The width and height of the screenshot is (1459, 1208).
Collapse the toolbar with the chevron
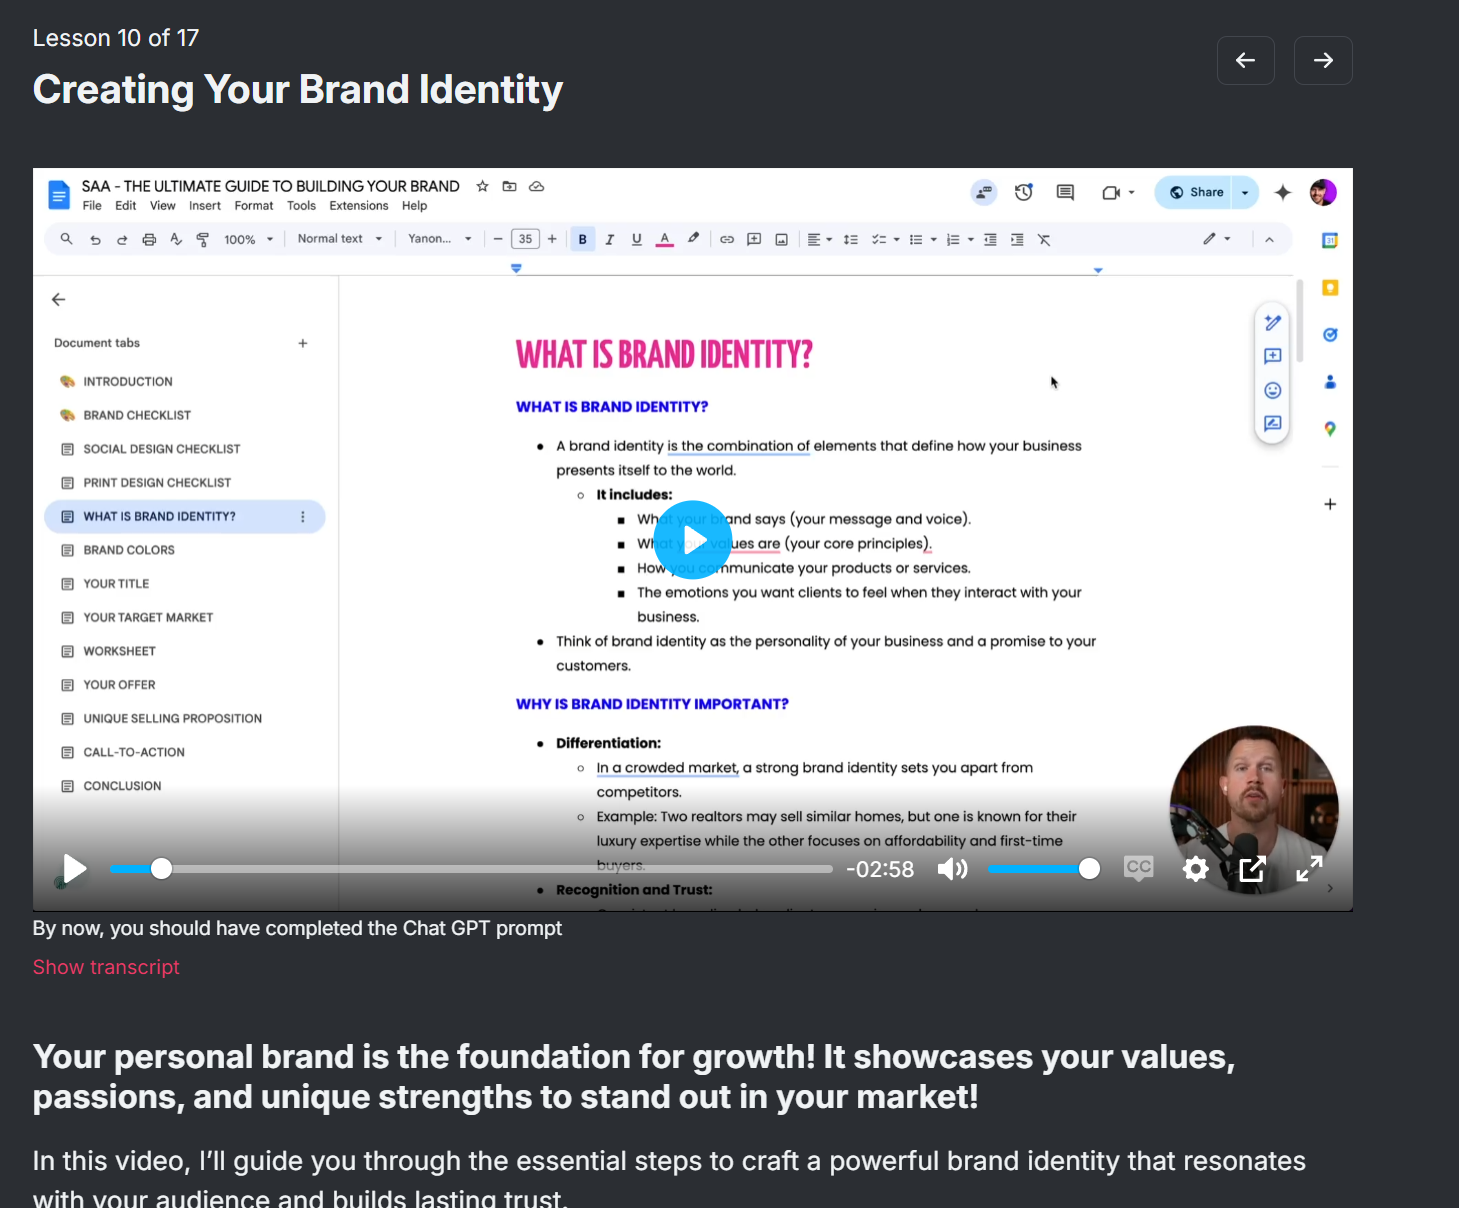(x=1269, y=239)
